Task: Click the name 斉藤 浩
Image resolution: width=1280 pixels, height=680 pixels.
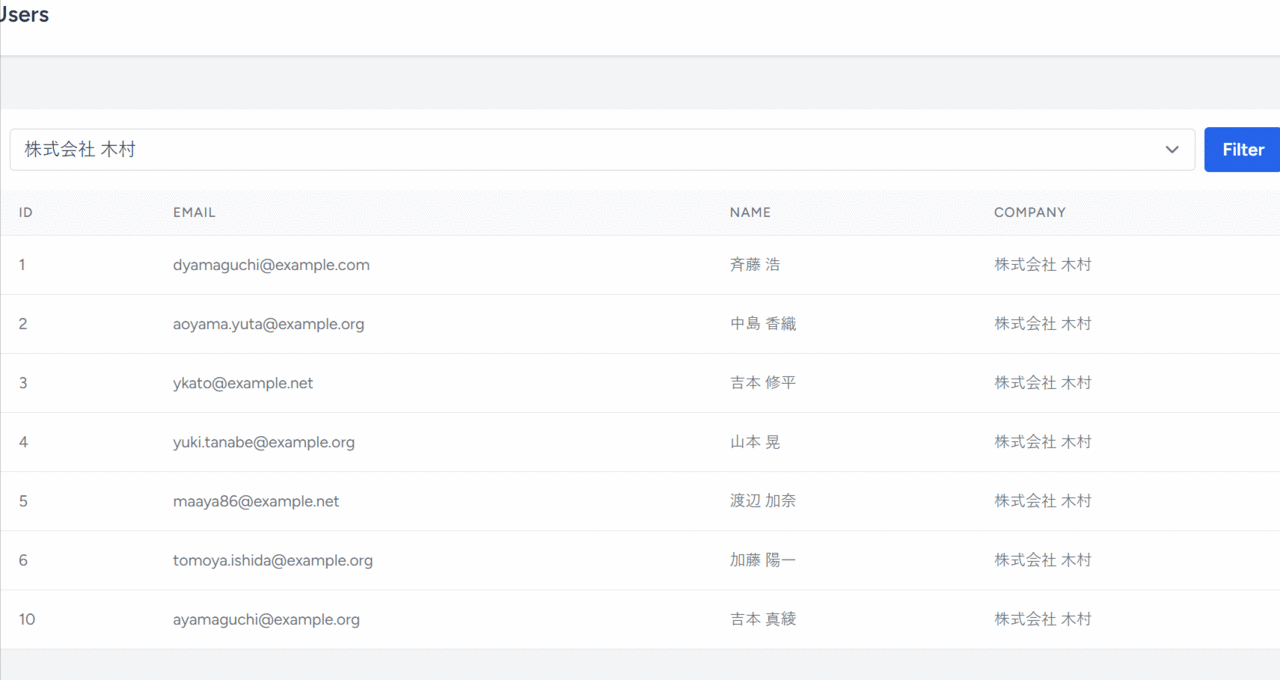Action: pyautogui.click(x=755, y=265)
